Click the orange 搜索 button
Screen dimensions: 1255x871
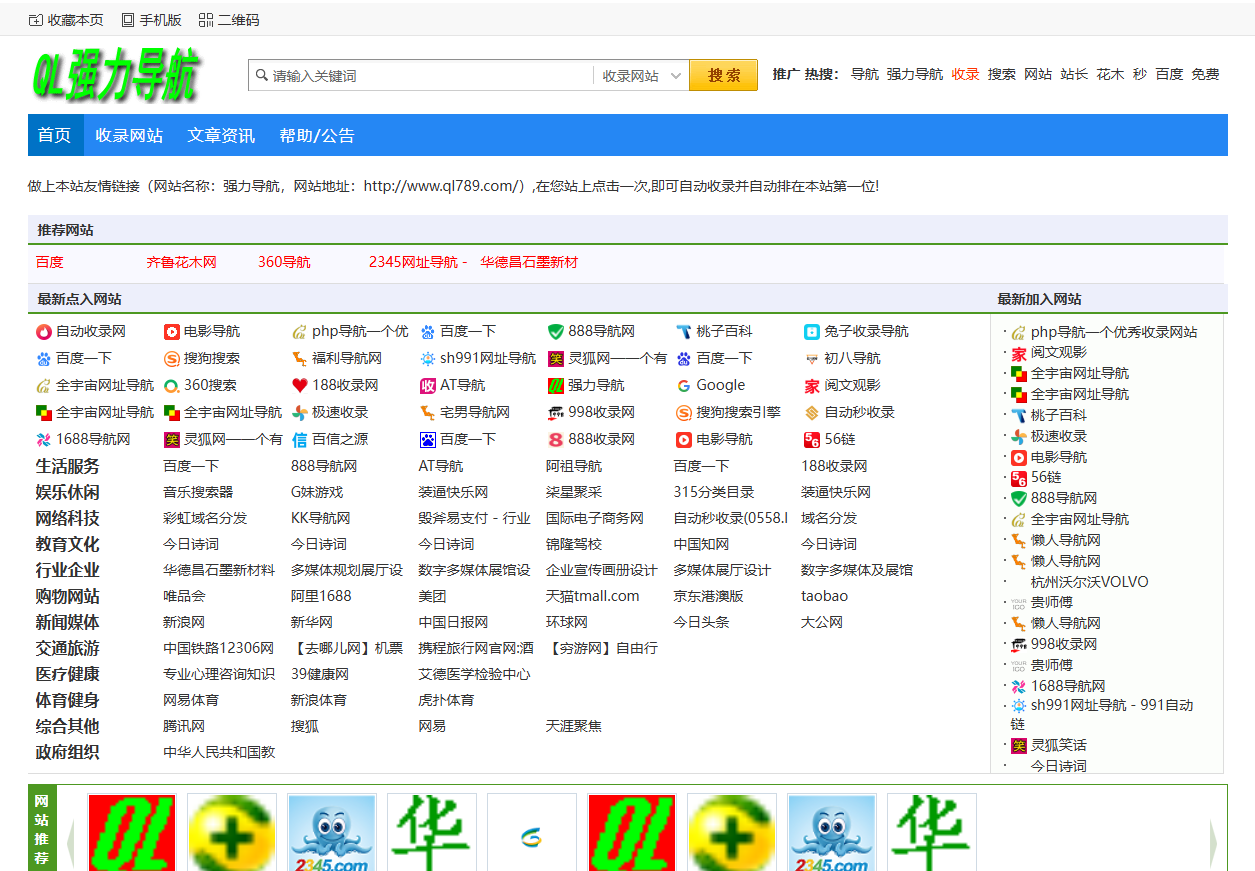pos(724,75)
